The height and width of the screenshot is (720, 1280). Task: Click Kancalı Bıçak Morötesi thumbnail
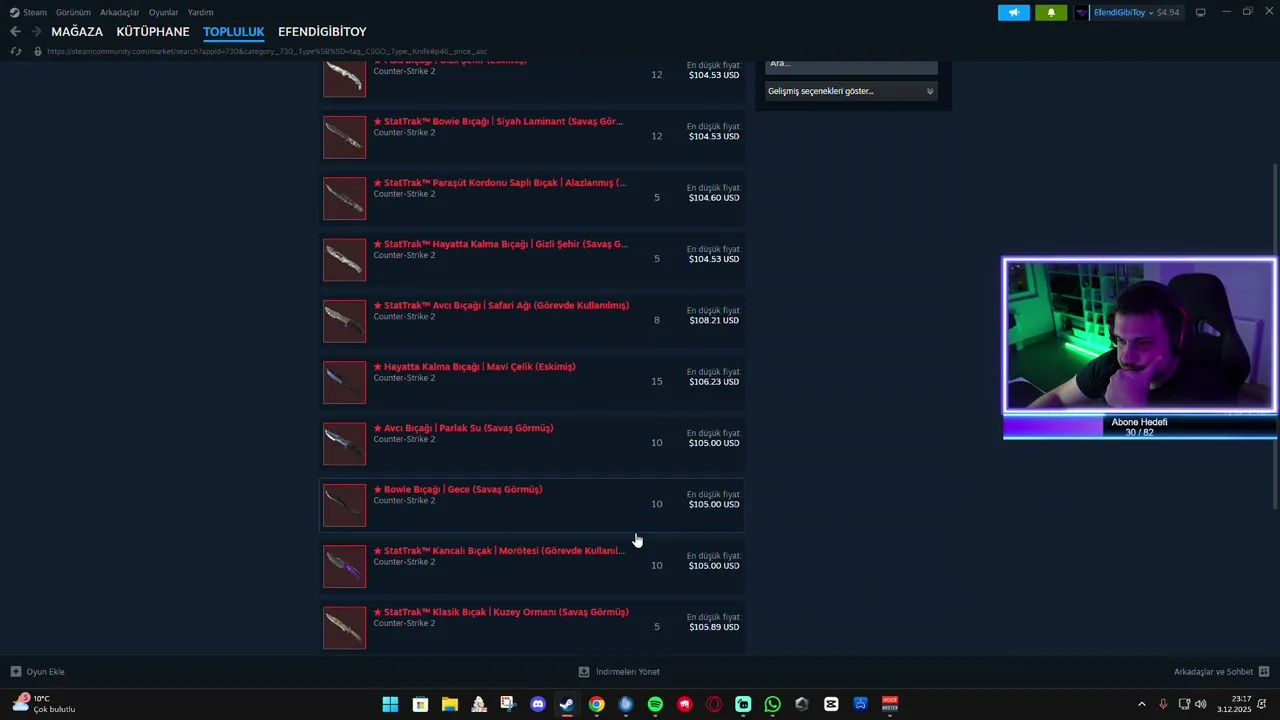(344, 566)
